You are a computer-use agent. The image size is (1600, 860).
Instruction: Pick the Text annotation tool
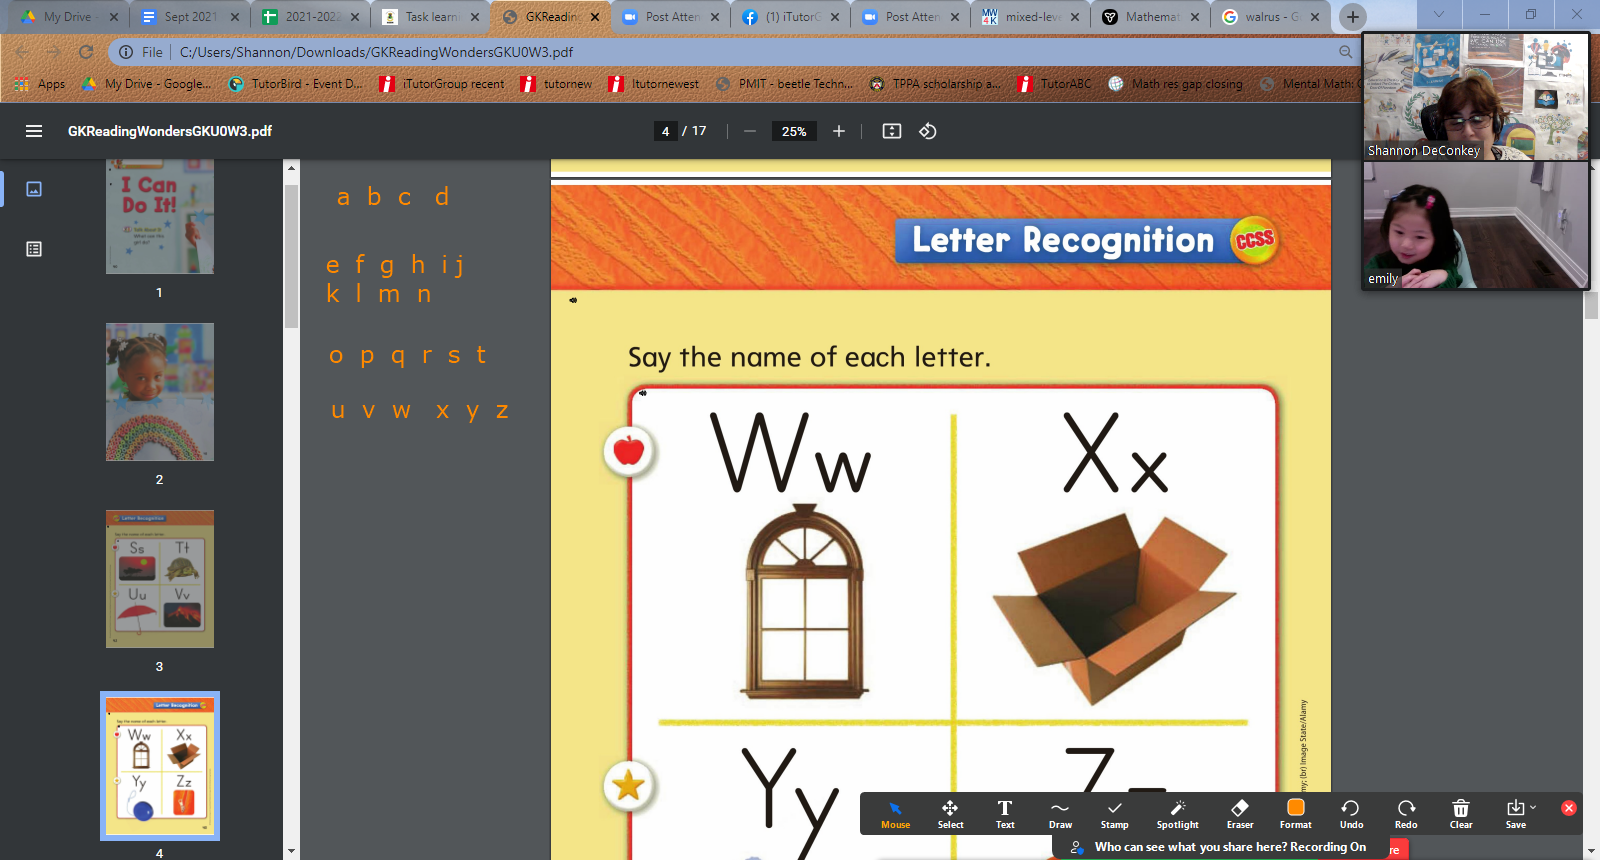[x=1005, y=815]
